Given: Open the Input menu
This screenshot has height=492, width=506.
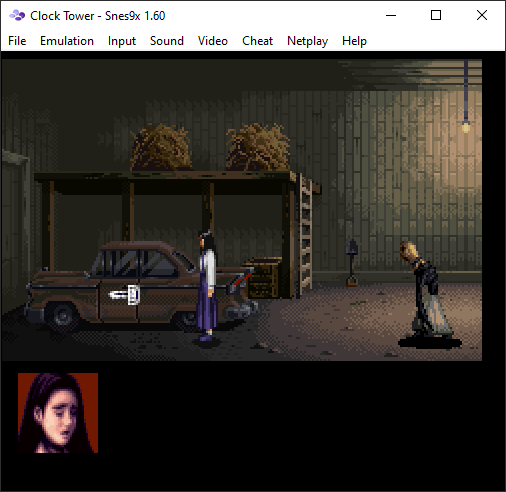Looking at the screenshot, I should [x=122, y=41].
